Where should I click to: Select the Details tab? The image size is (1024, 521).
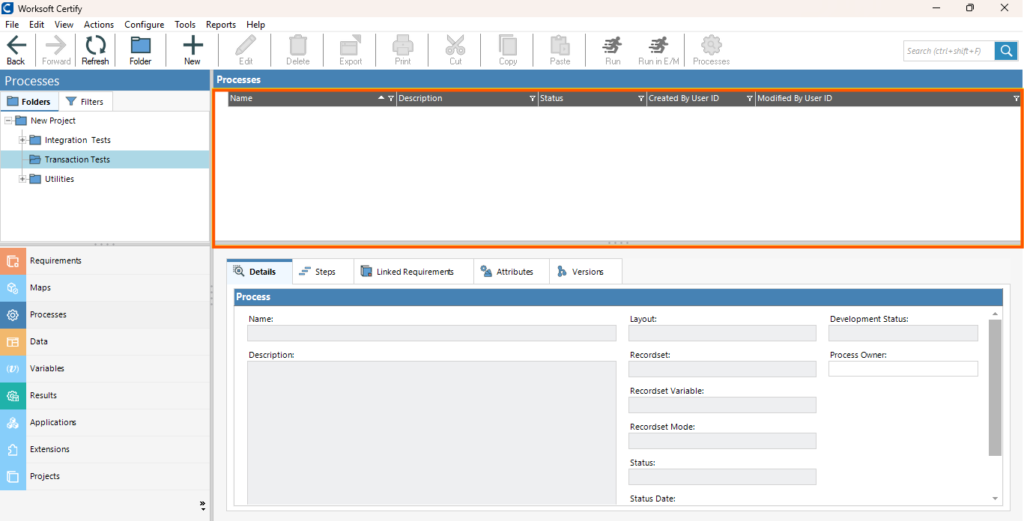click(x=259, y=272)
